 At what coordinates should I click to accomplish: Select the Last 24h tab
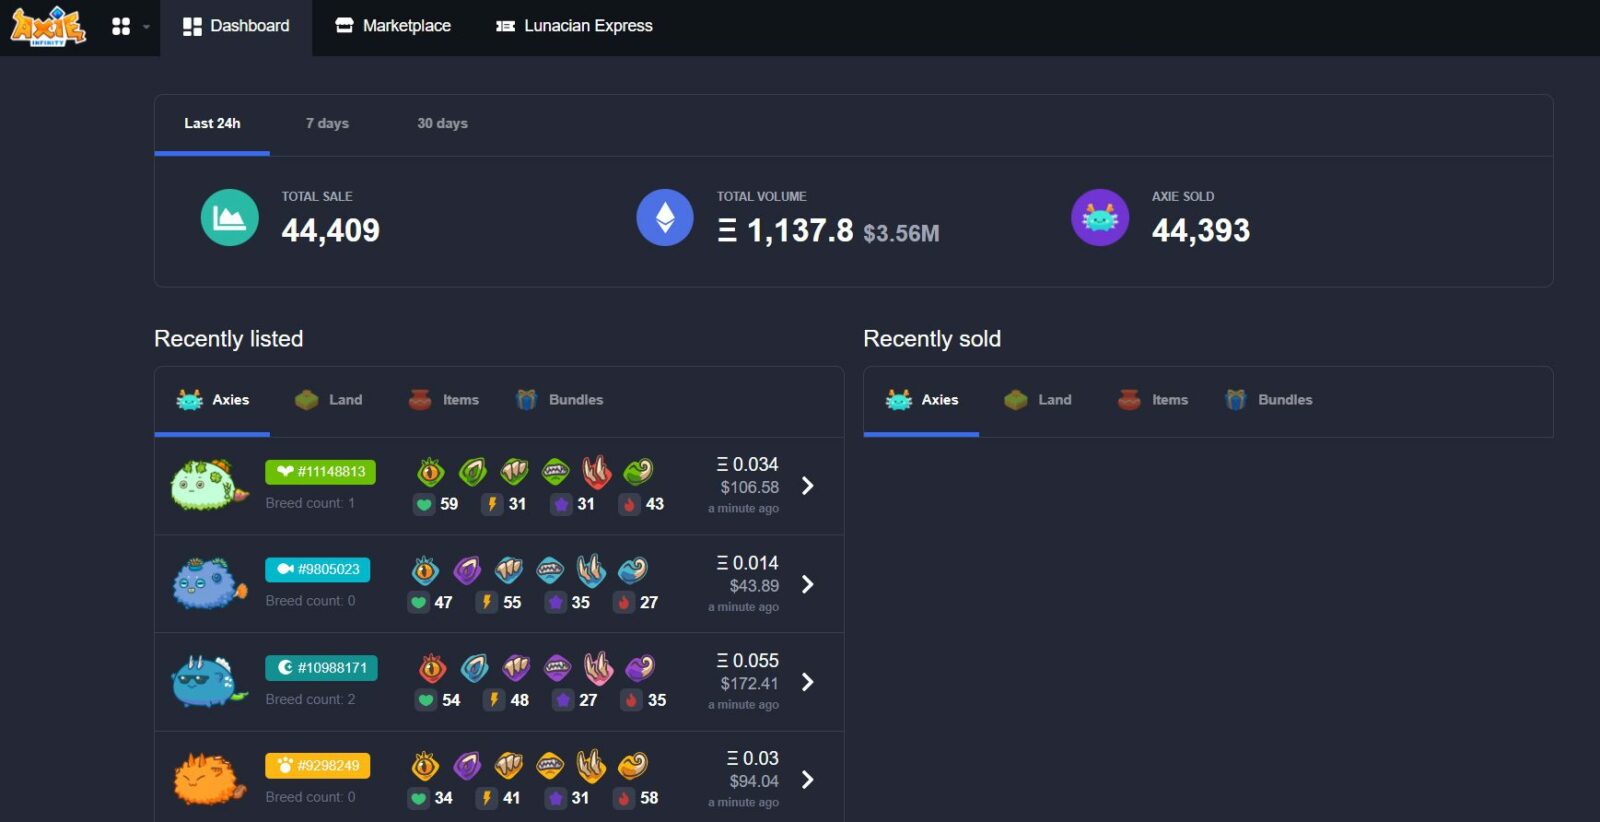(212, 124)
